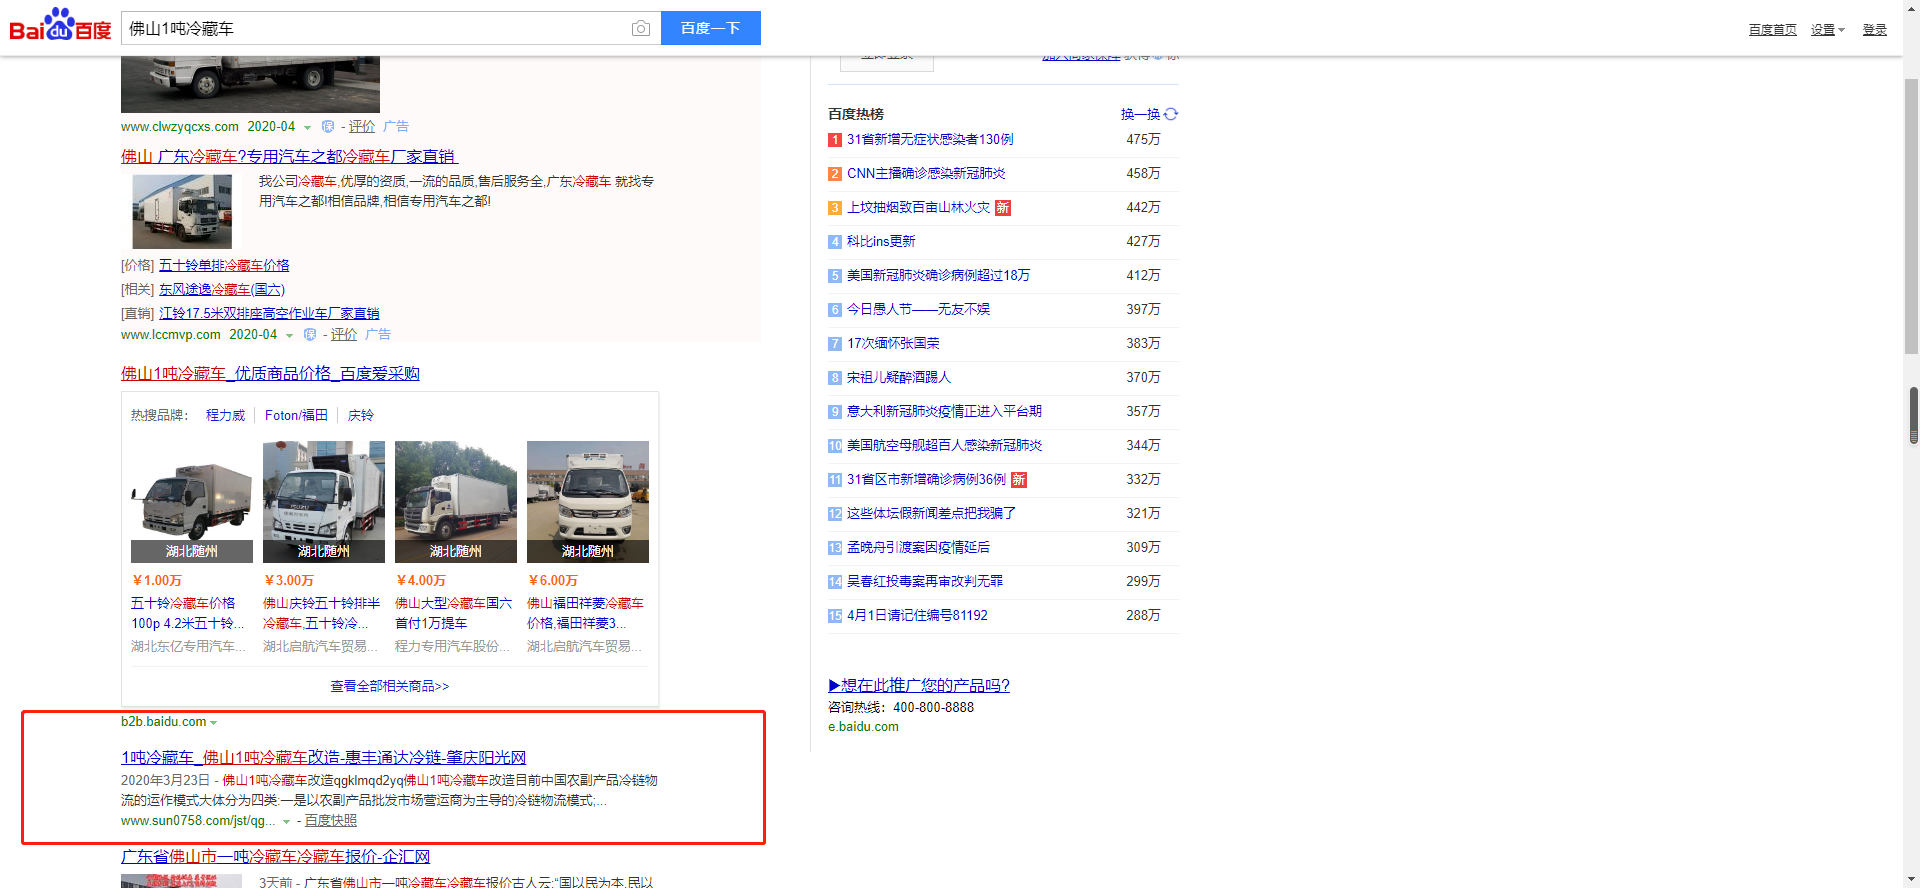Open 东风途逸冷藏车(国六) link

[x=222, y=289]
